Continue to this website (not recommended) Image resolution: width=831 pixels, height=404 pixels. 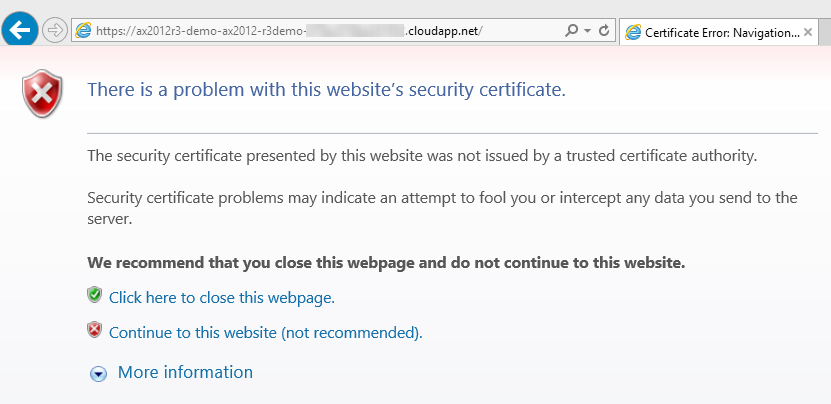point(265,332)
